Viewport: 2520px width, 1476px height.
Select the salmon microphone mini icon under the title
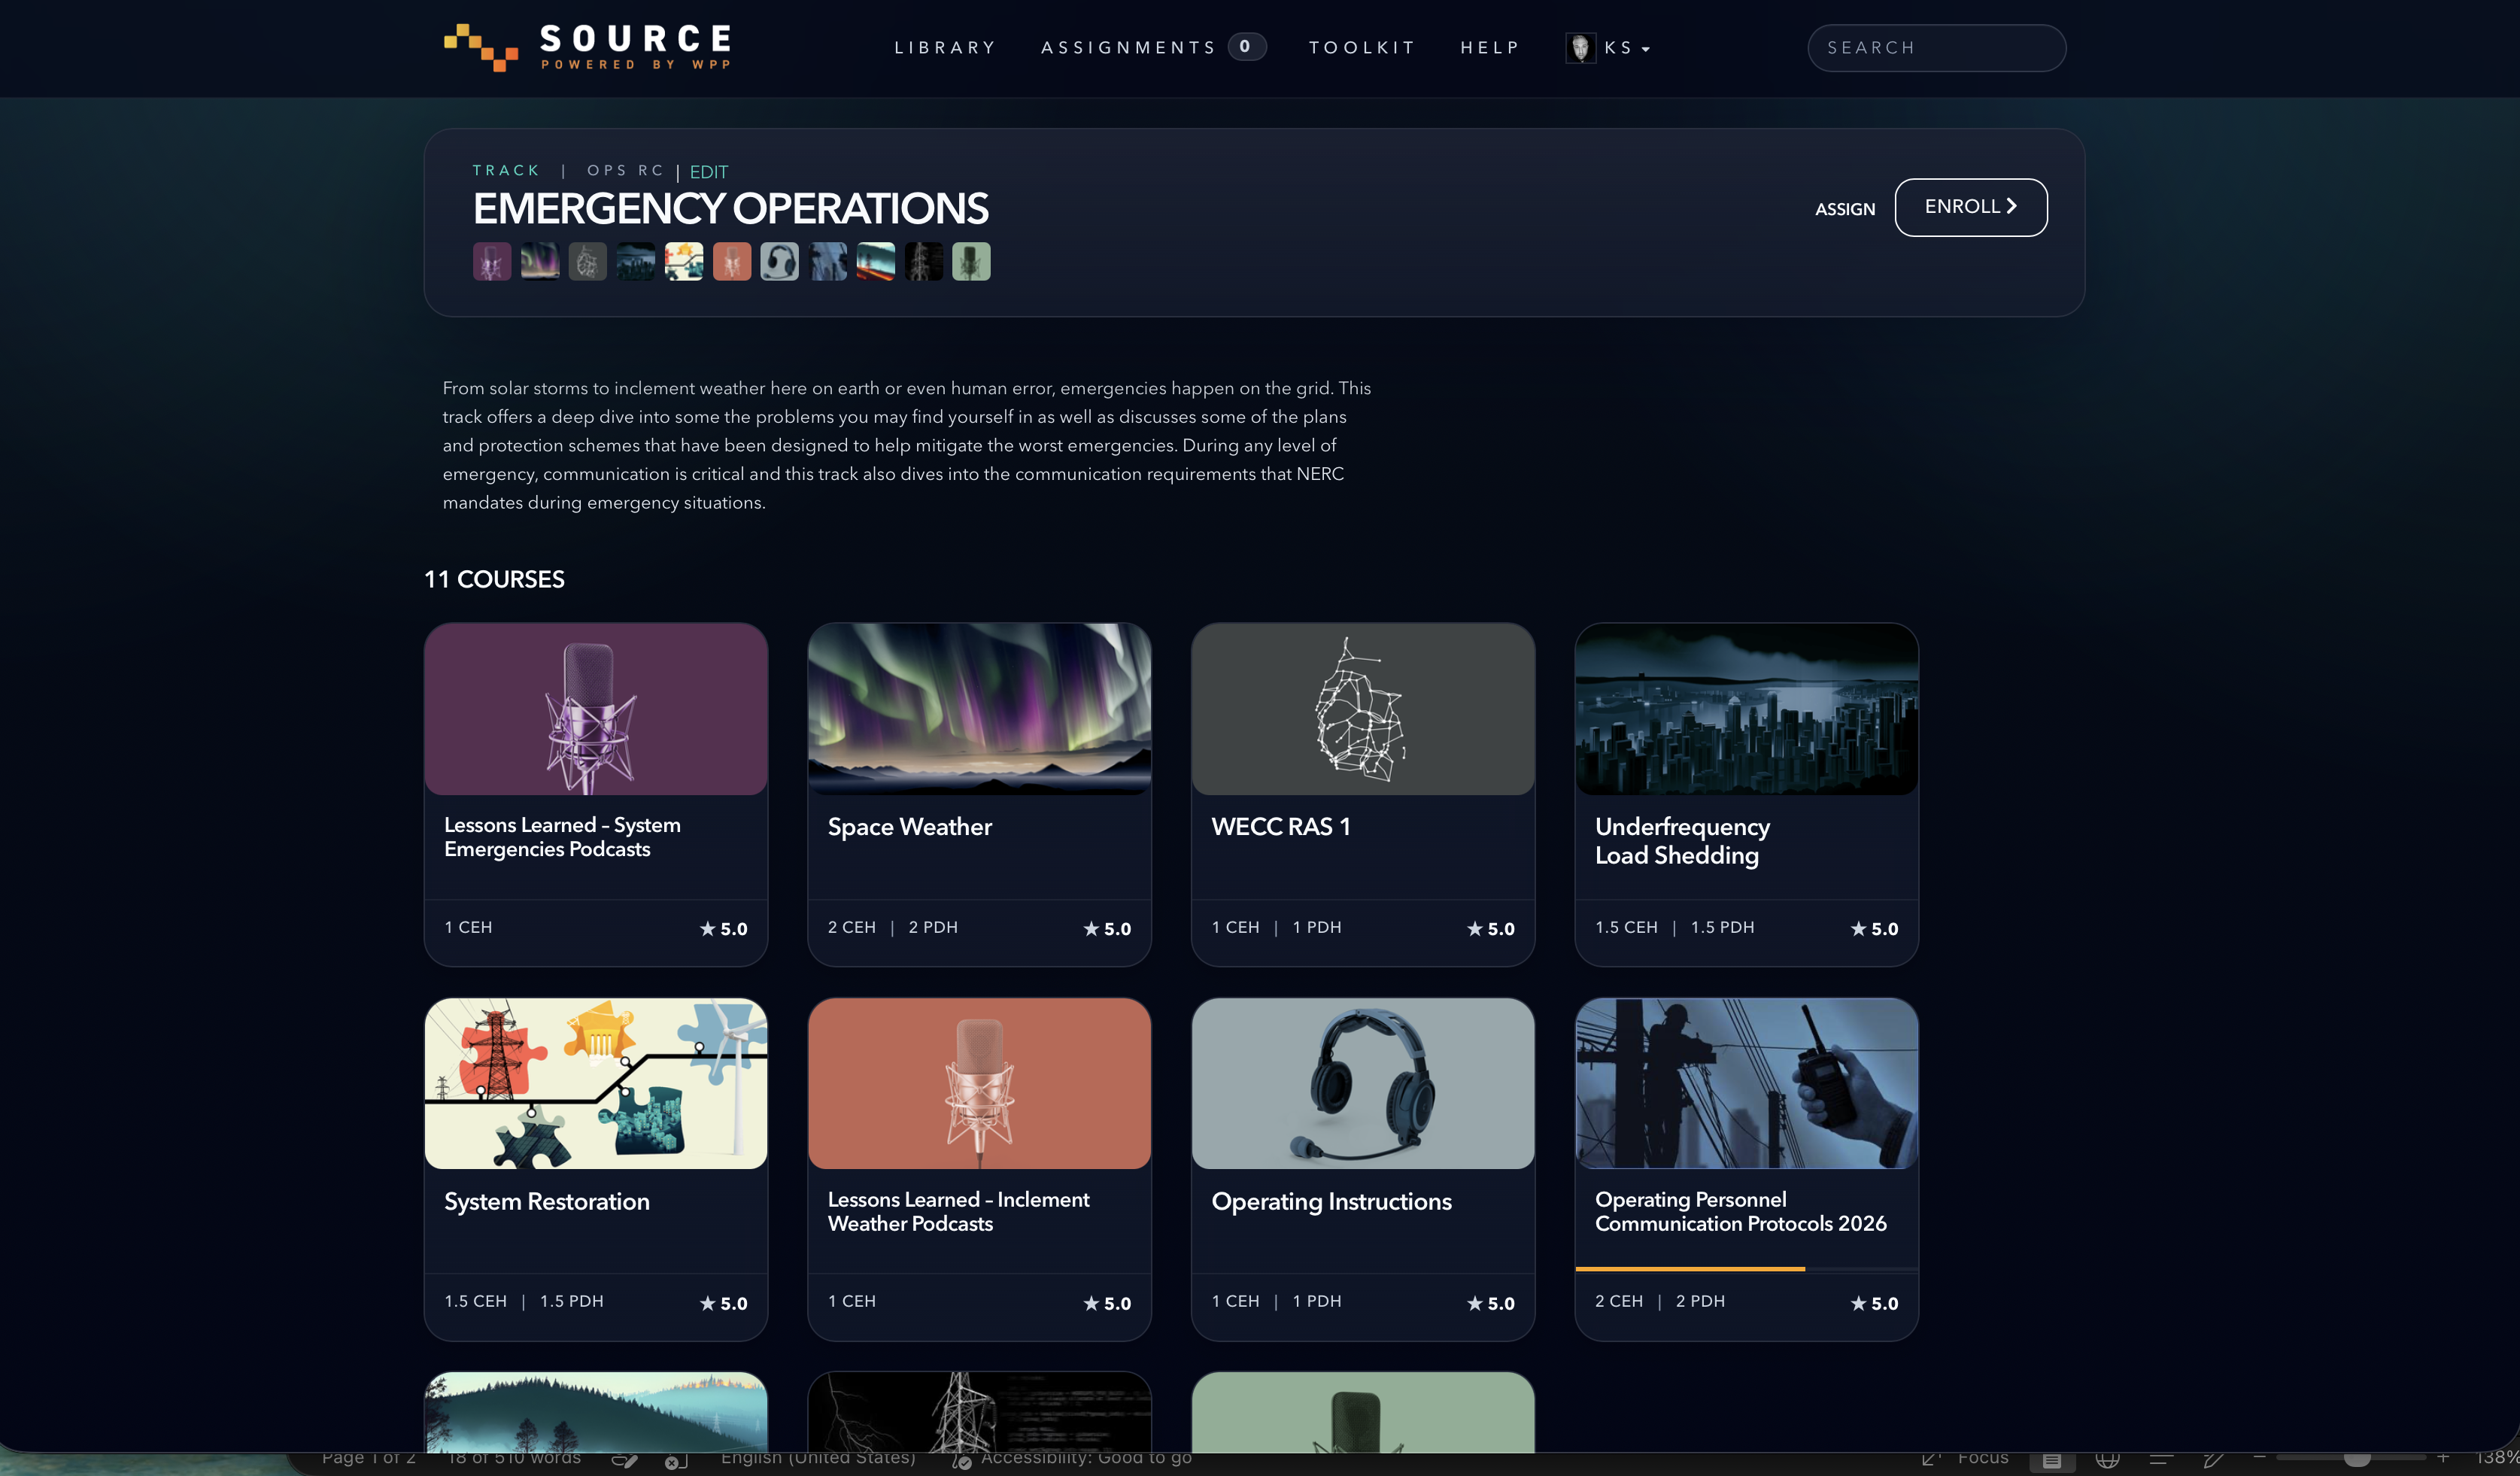(x=732, y=262)
